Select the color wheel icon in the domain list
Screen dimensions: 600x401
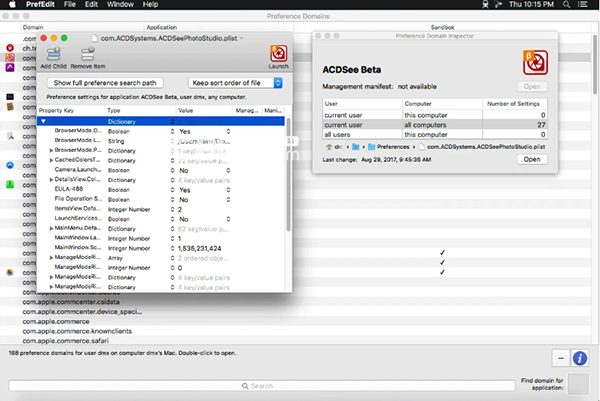tap(10, 272)
